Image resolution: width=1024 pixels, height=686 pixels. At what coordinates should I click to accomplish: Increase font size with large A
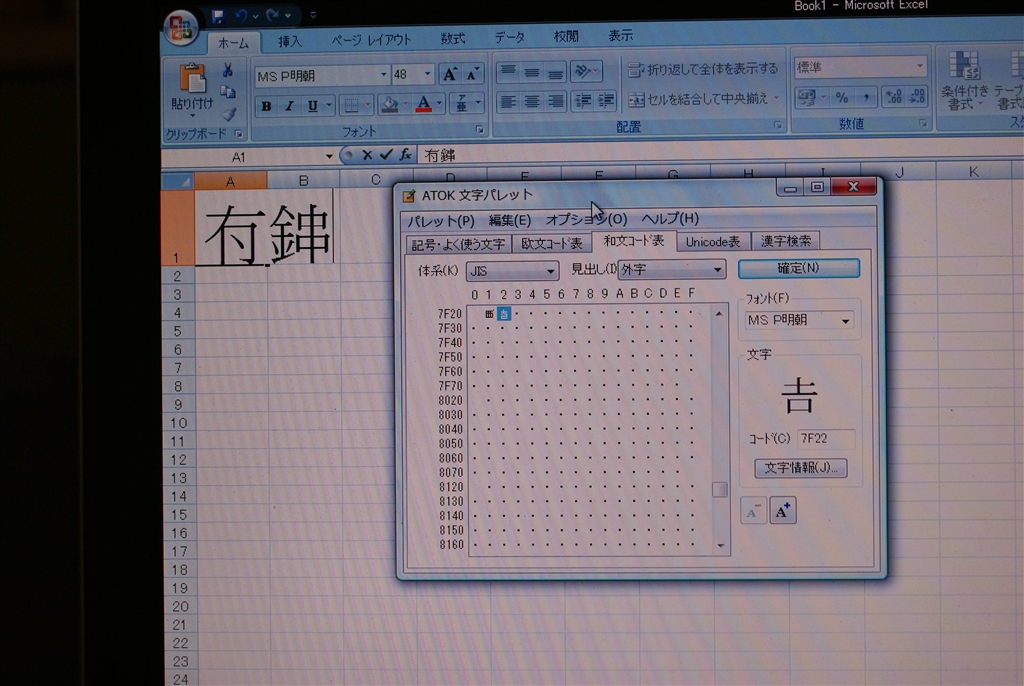pyautogui.click(x=450, y=74)
